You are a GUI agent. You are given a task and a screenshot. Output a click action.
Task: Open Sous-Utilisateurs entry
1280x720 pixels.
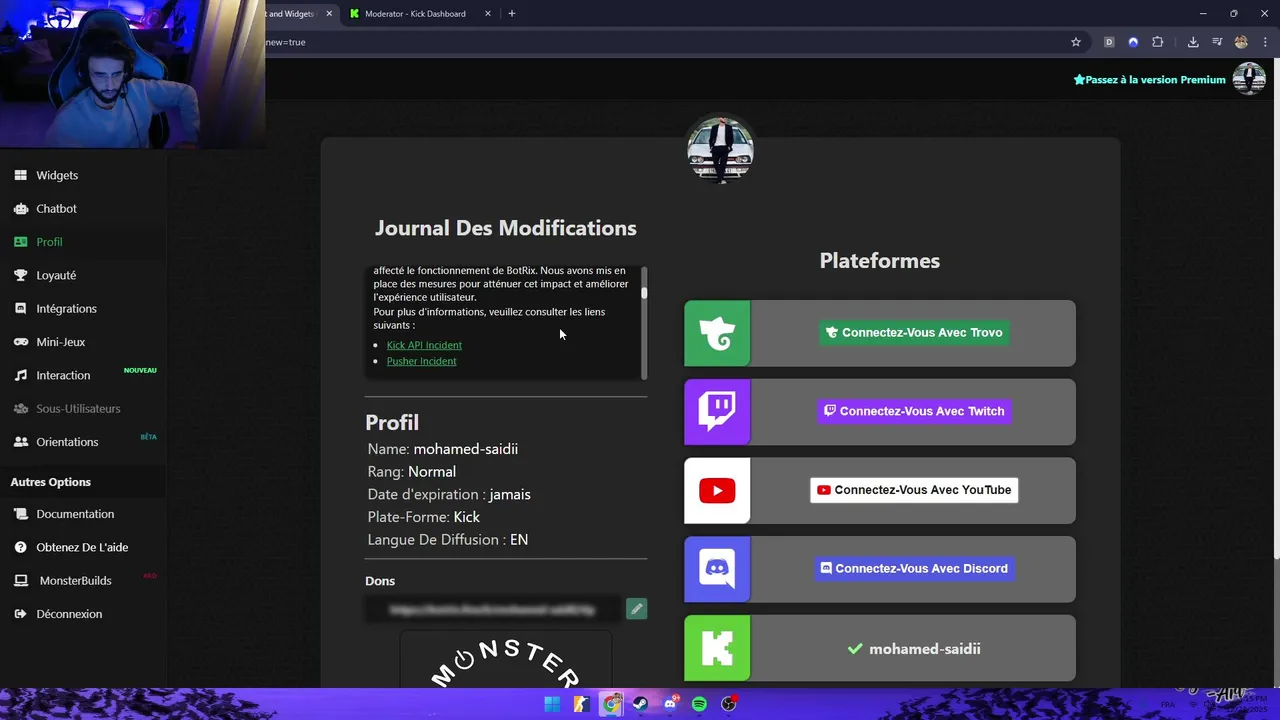pyautogui.click(x=78, y=408)
